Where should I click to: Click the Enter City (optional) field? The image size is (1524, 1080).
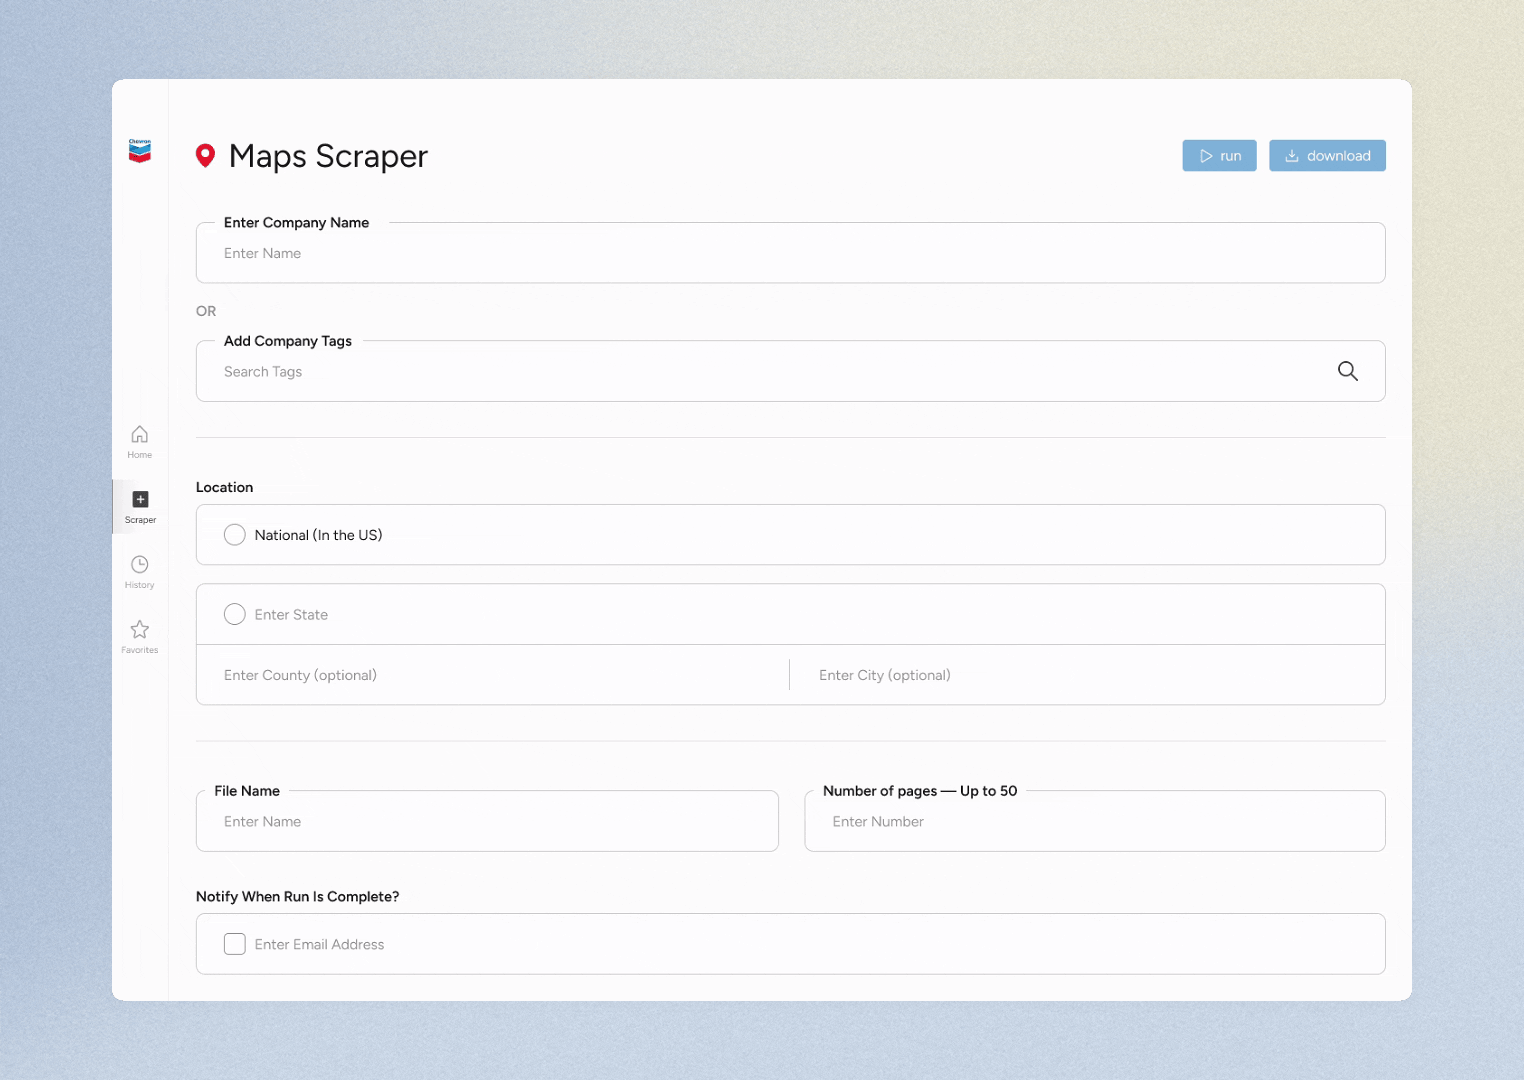1088,675
